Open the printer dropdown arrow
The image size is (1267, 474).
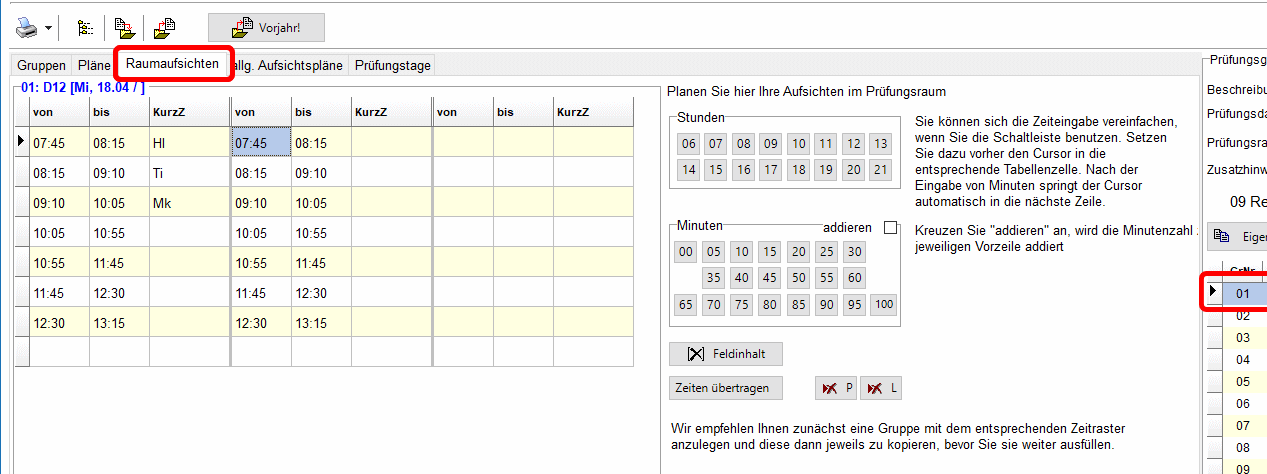[x=48, y=27]
